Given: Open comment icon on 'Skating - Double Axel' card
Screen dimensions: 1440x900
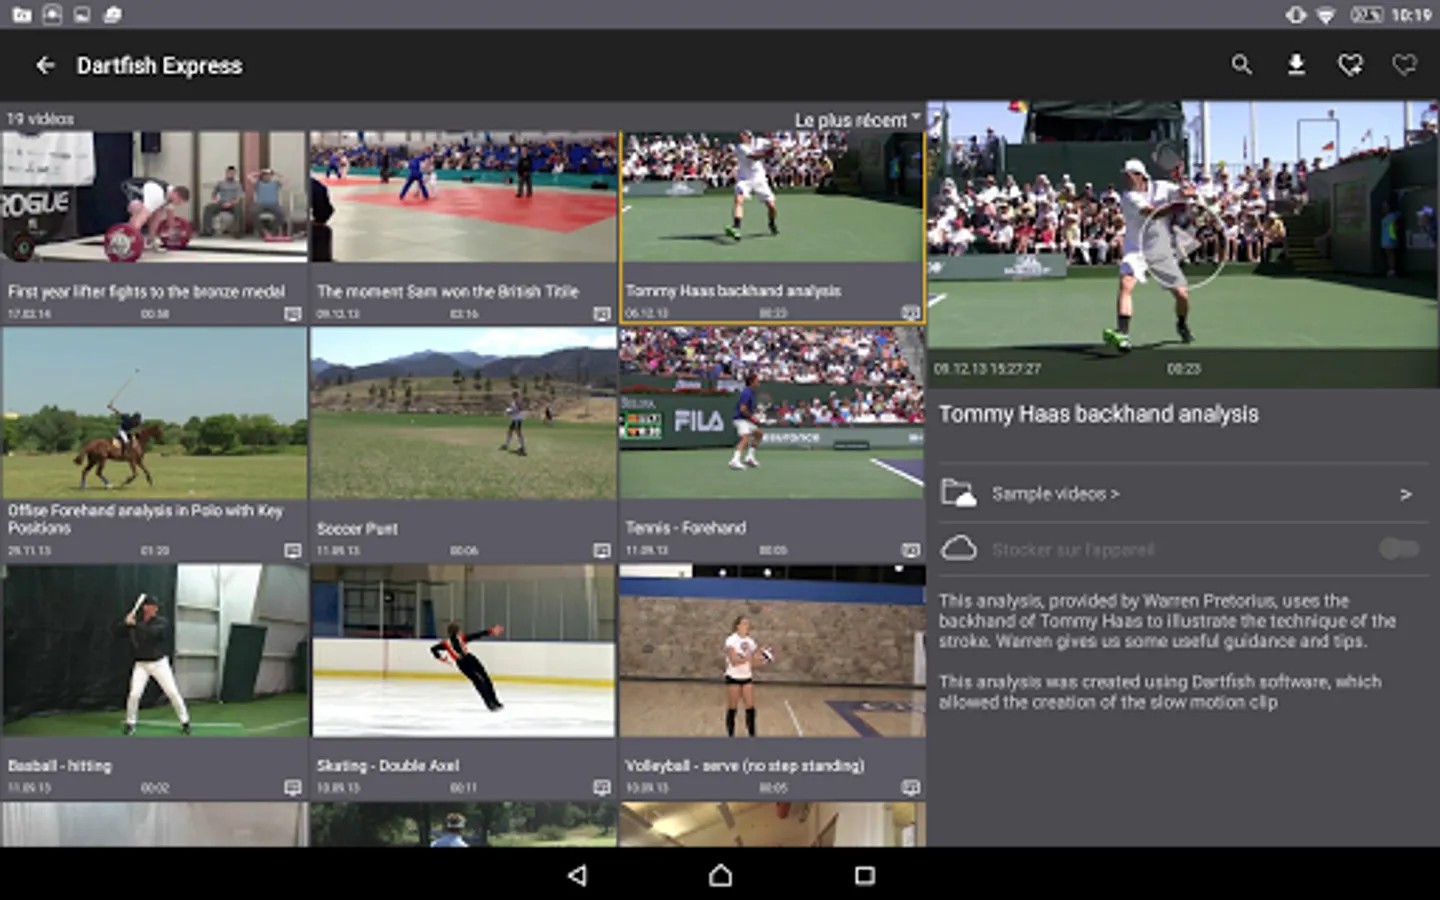Looking at the screenshot, I should coord(601,788).
